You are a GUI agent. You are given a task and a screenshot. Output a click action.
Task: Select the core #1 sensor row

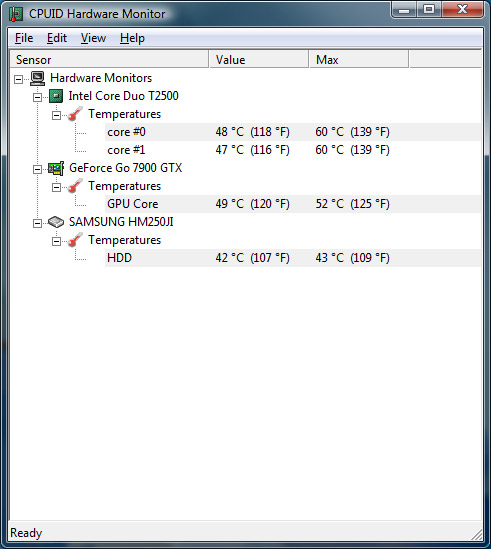click(293, 150)
